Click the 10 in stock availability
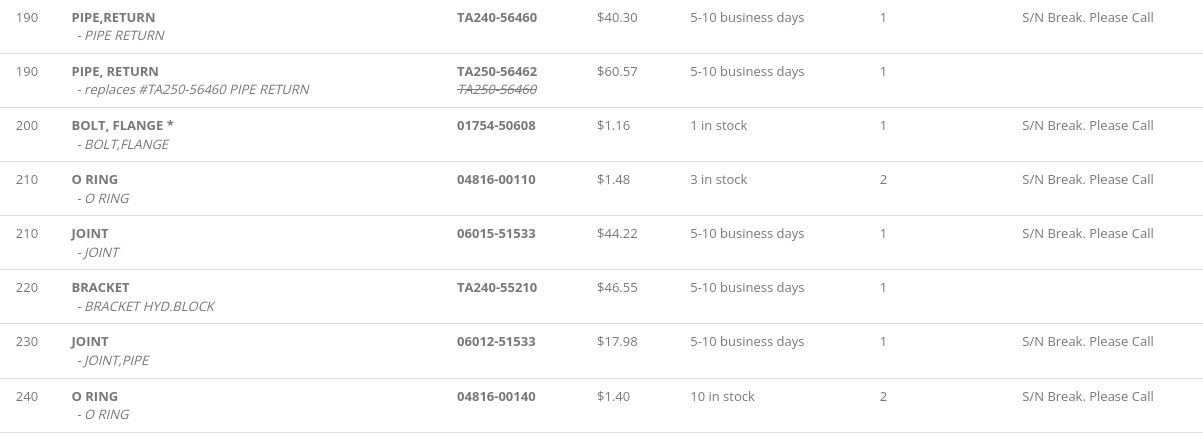Image resolution: width=1203 pixels, height=436 pixels. coord(722,397)
